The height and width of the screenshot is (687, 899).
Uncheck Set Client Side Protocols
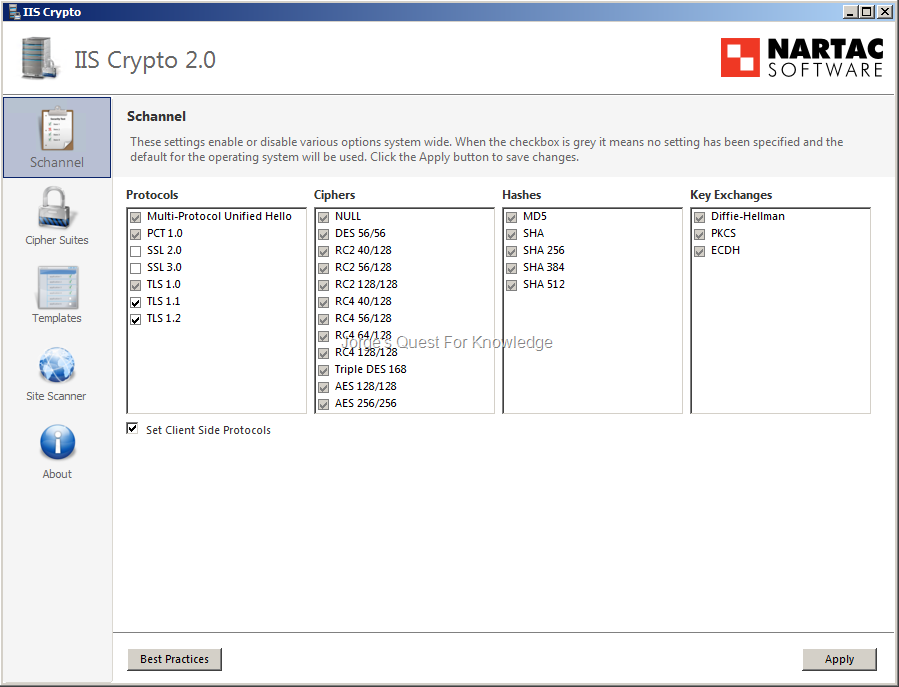132,428
